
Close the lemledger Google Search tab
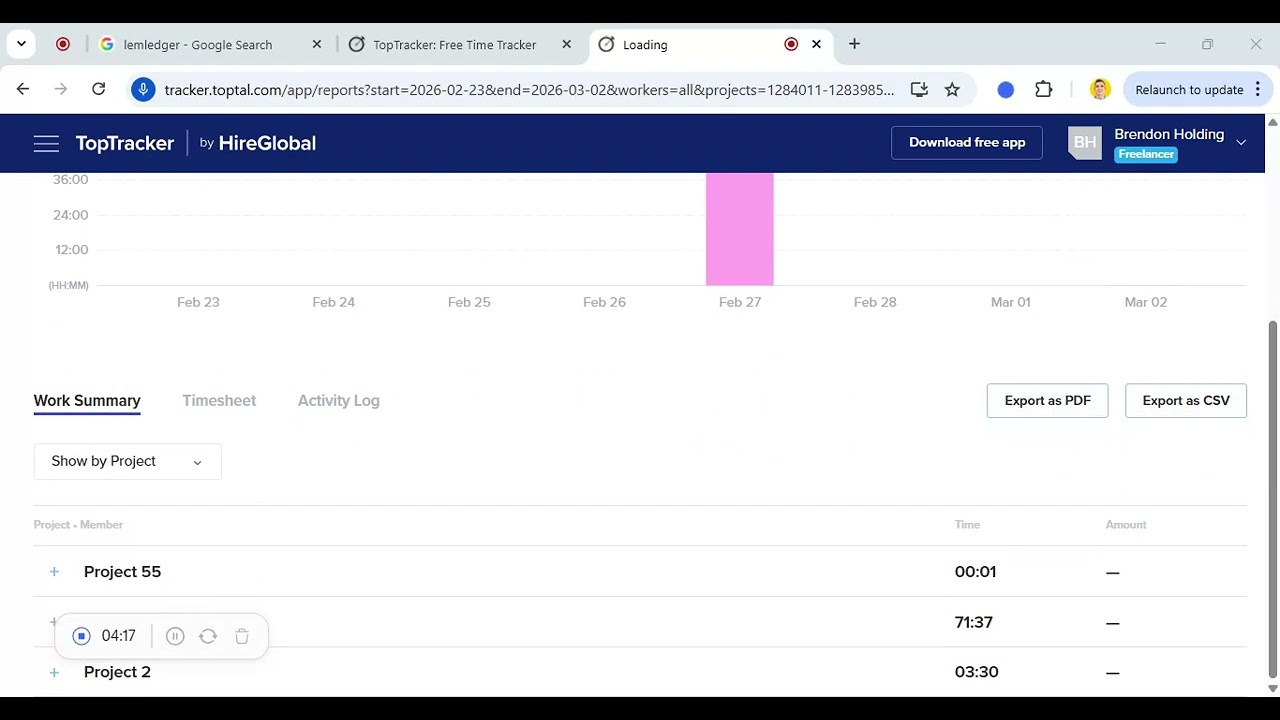(317, 44)
